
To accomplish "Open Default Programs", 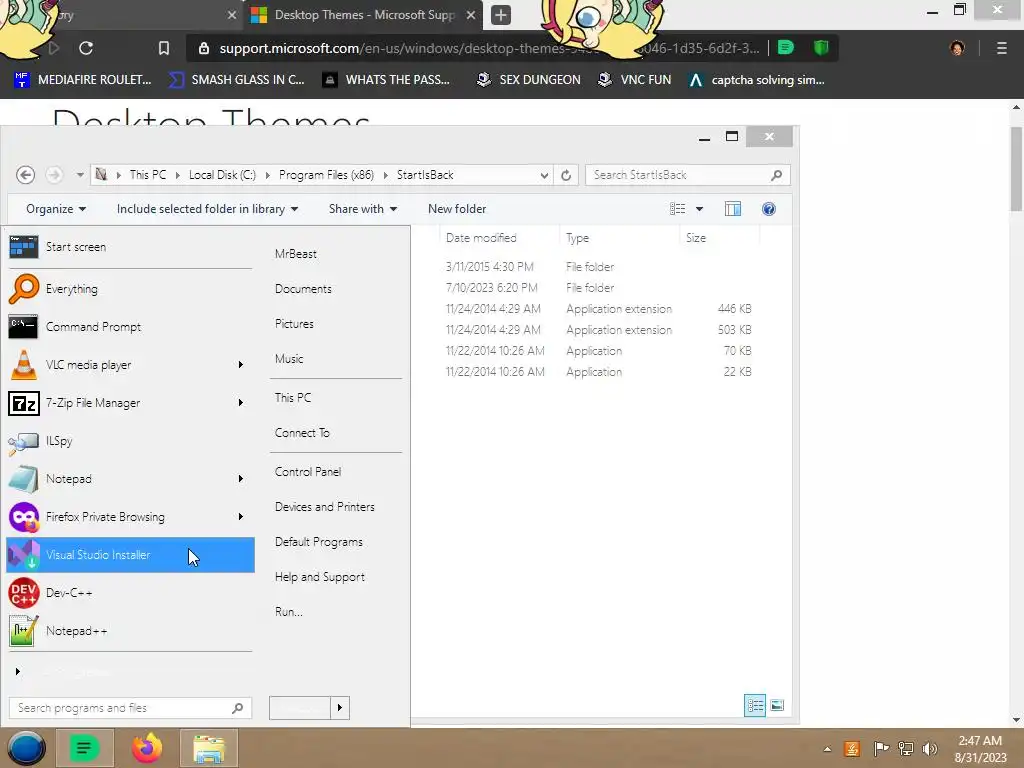I will [x=319, y=542].
